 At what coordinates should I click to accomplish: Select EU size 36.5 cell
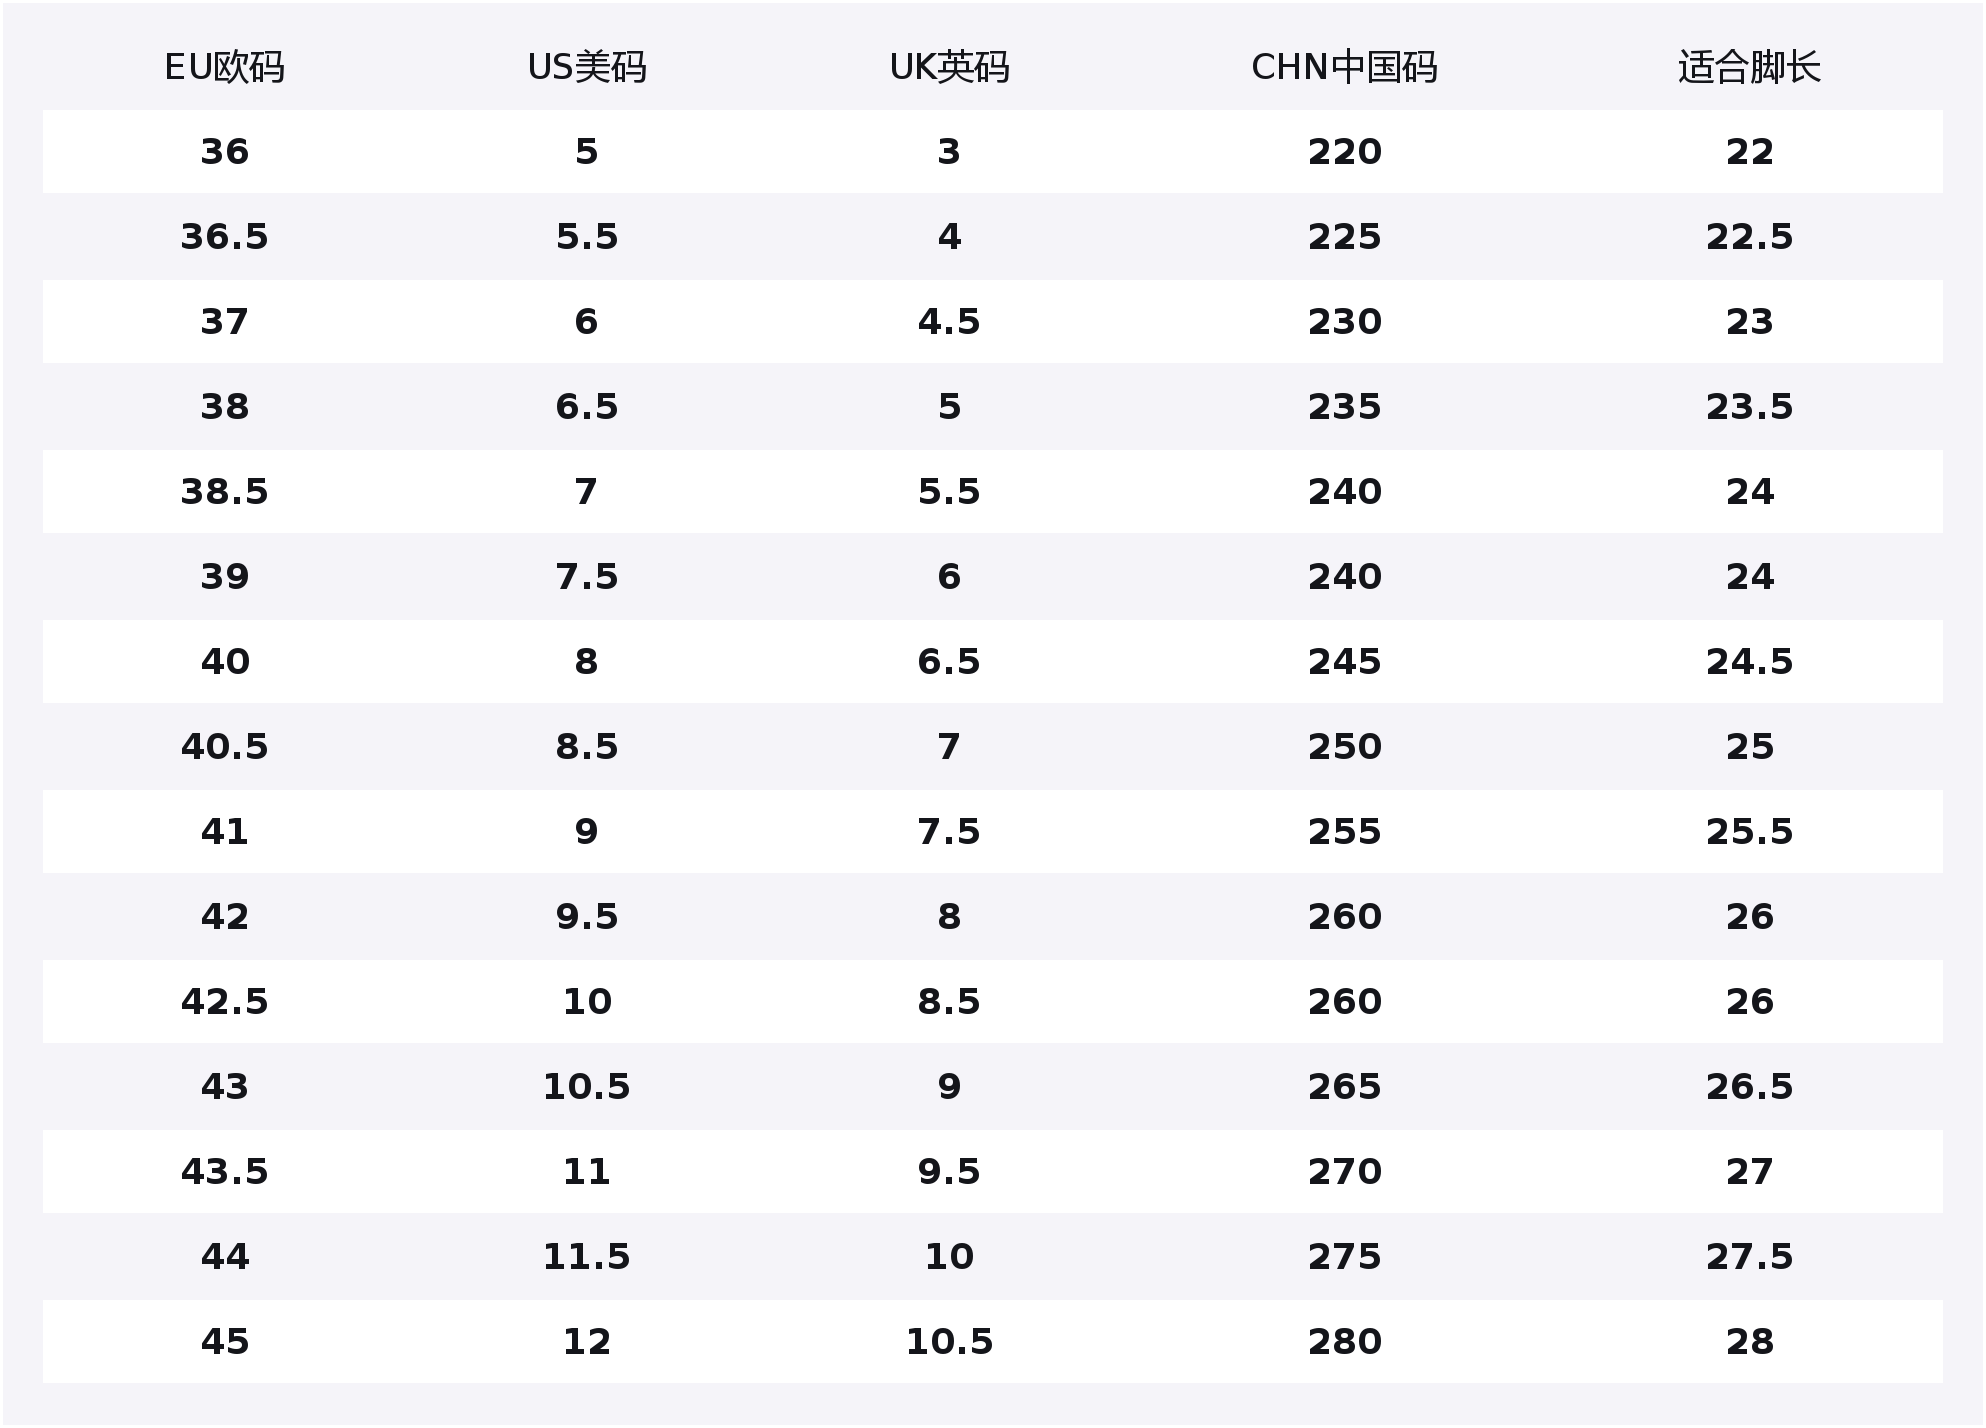point(224,237)
